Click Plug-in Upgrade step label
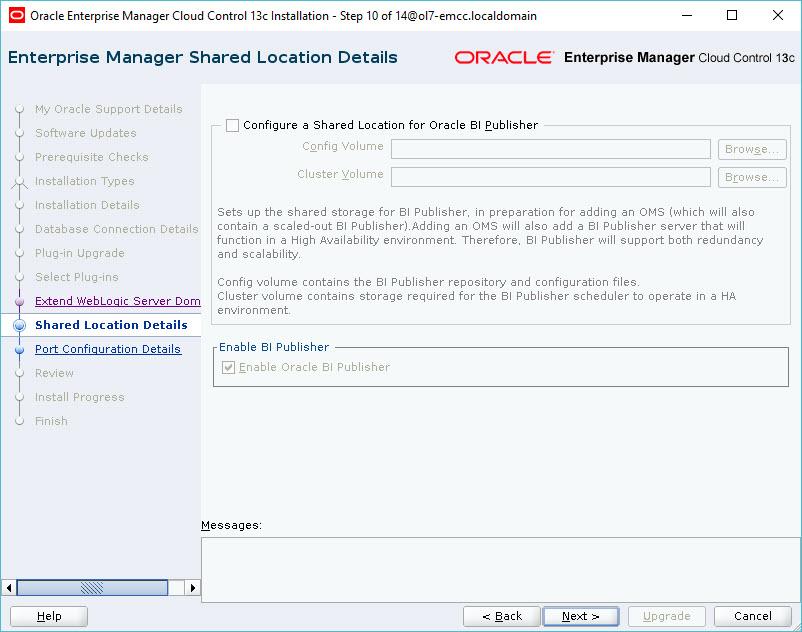Viewport: 802px width, 632px height. click(x=79, y=254)
